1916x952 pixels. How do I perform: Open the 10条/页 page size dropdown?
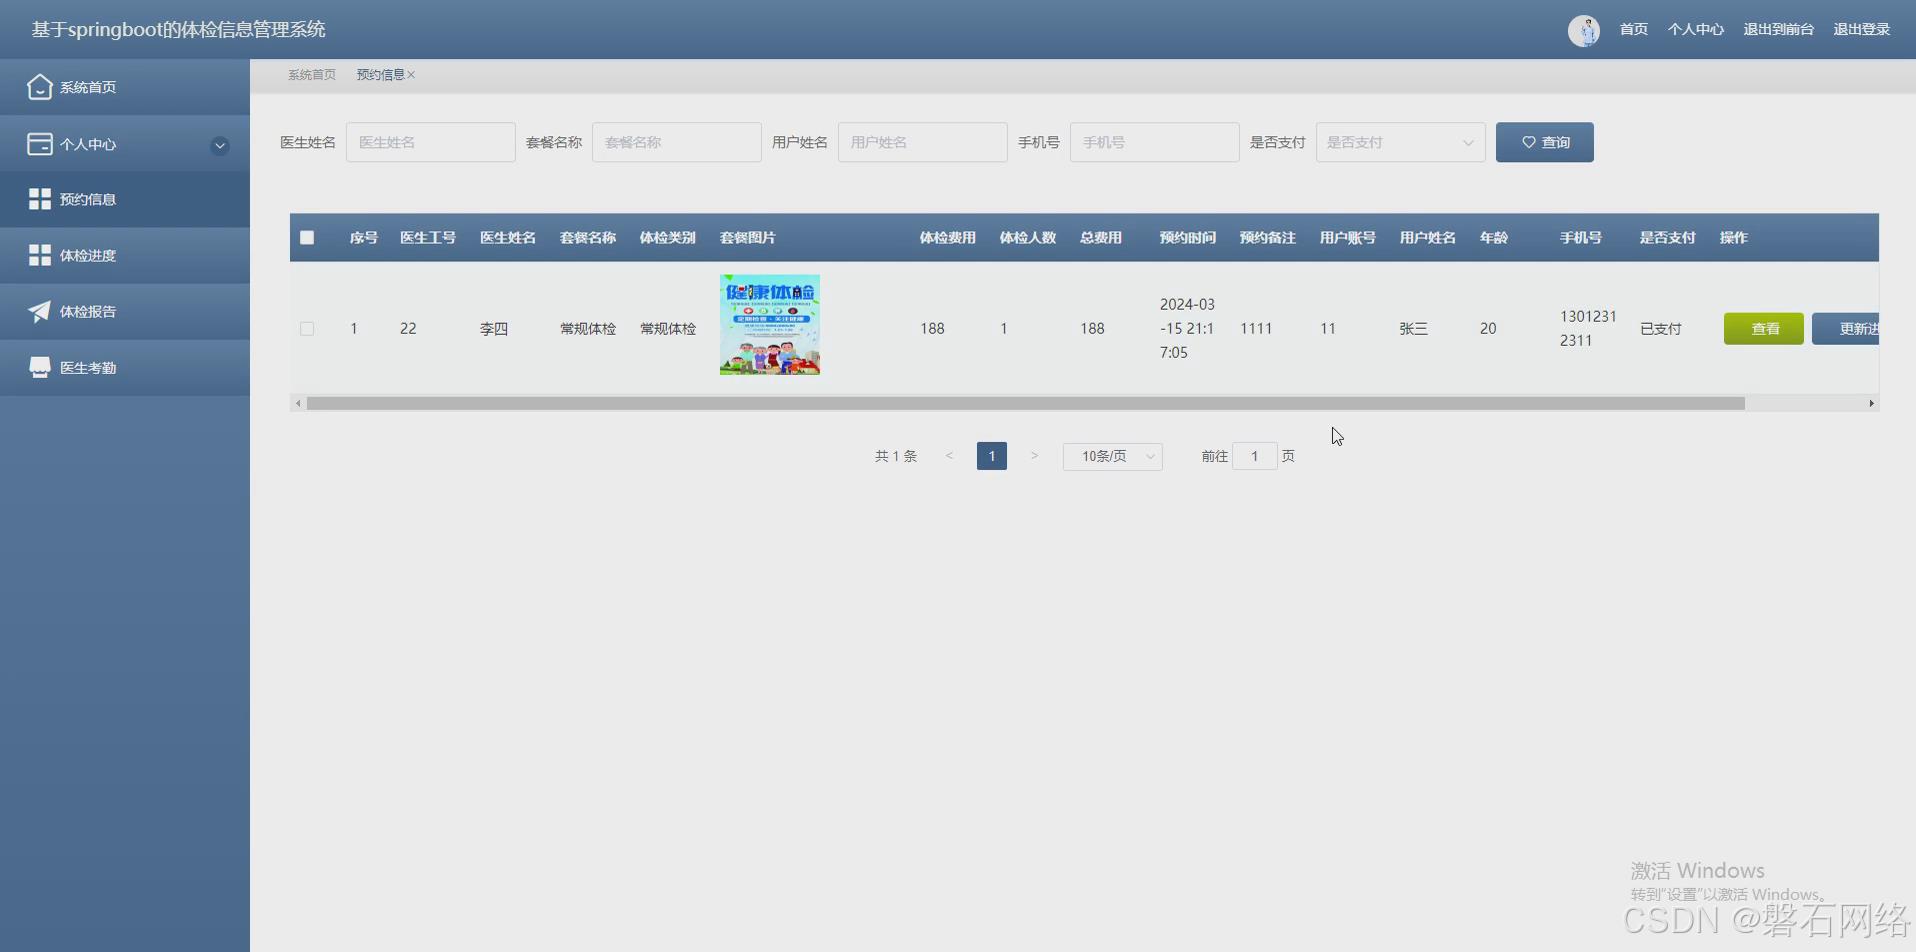[1111, 456]
